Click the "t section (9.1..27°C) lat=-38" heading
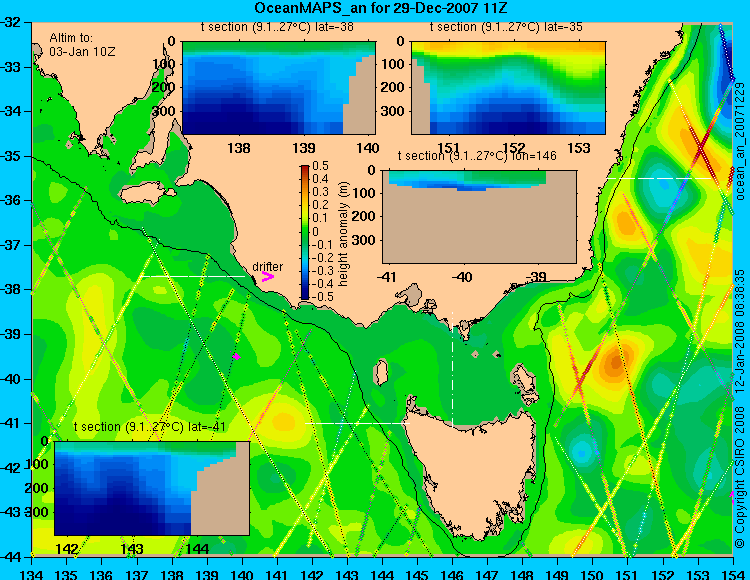Viewport: 750px width, 580px height. click(x=277, y=27)
